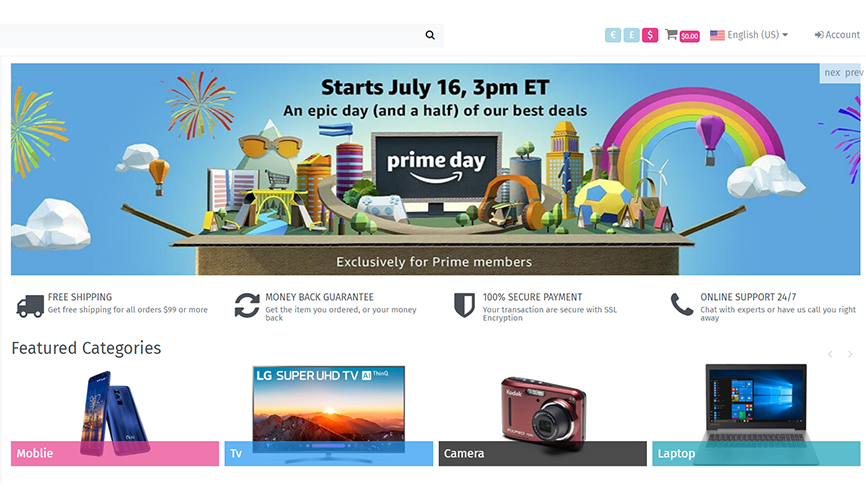The width and height of the screenshot is (866, 500).
Task: Select the Dollar currency button
Action: (x=650, y=35)
